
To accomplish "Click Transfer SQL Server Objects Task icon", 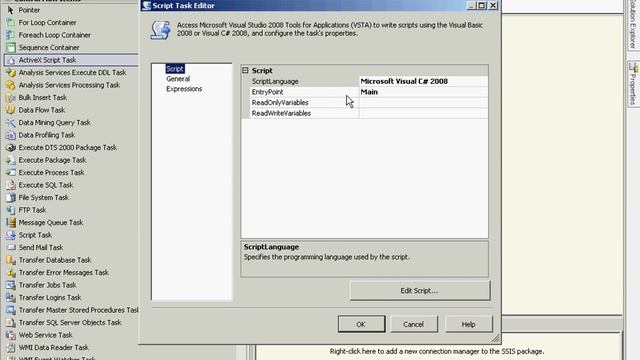I will tap(11, 322).
